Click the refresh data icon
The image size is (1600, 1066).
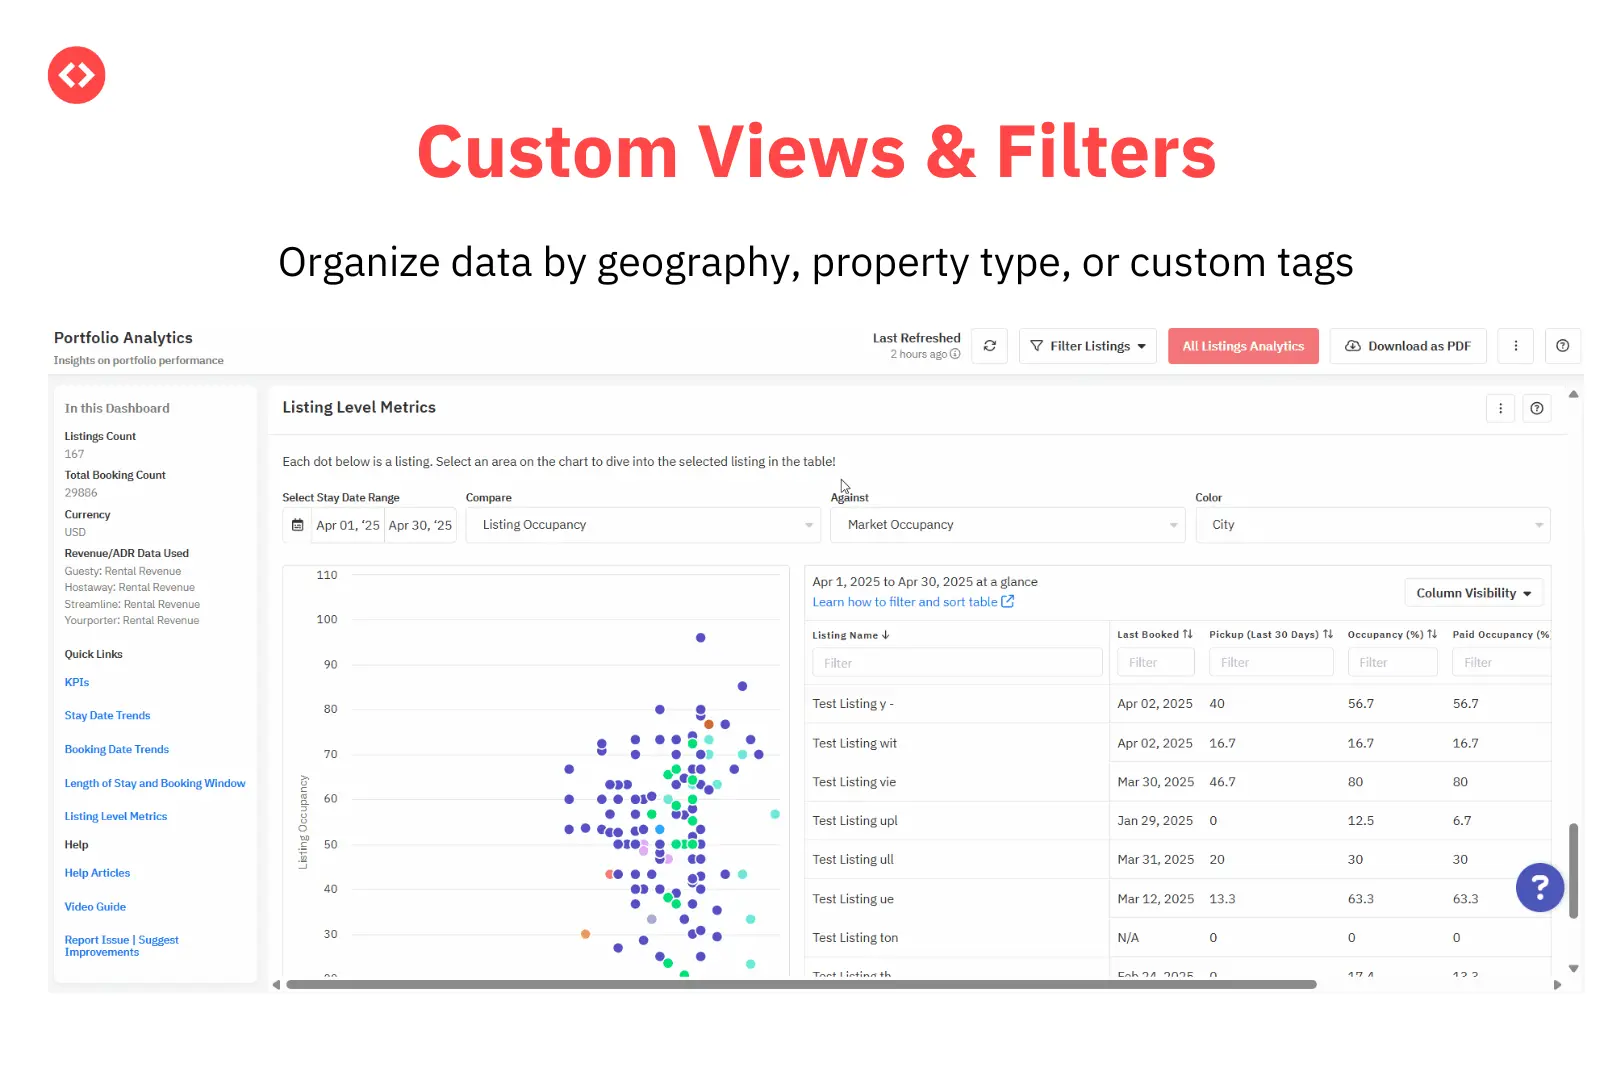(x=989, y=346)
